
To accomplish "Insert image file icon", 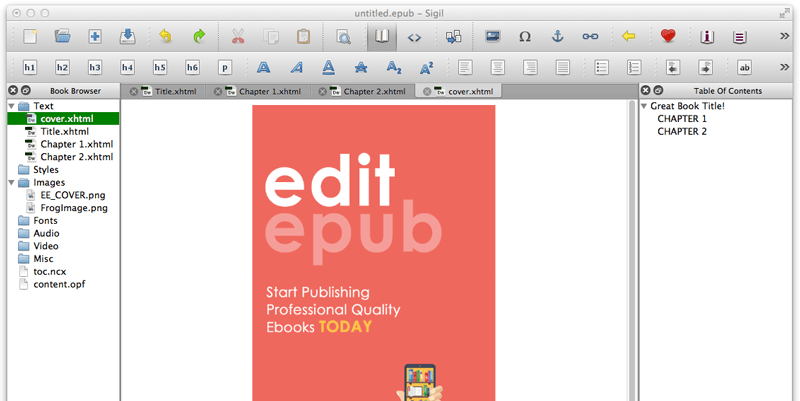I will pyautogui.click(x=492, y=36).
